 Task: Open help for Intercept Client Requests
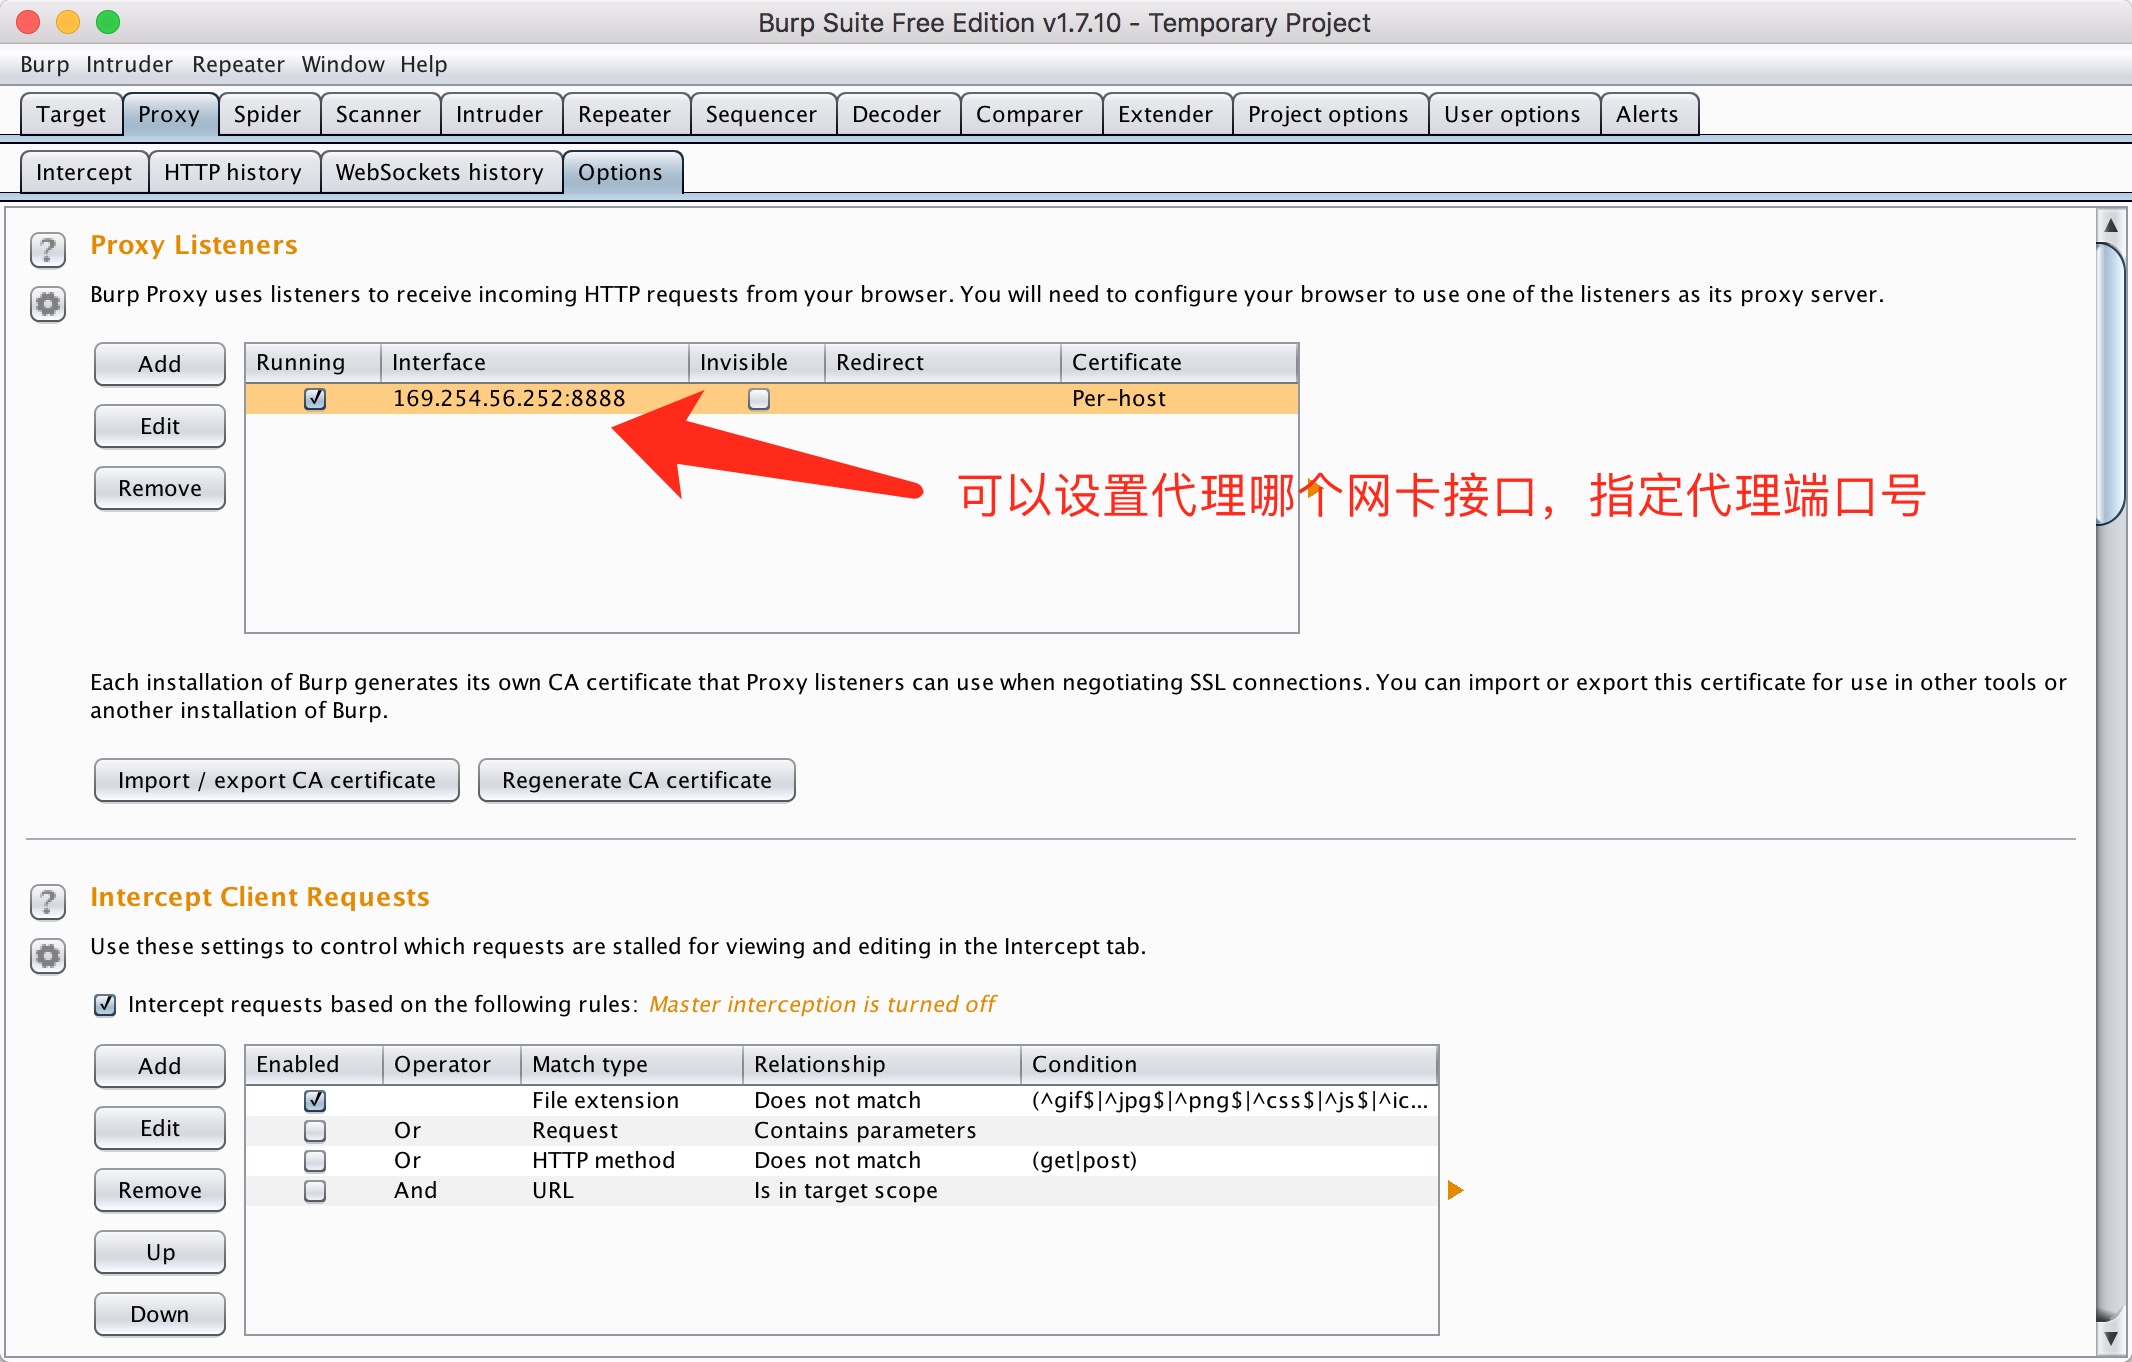click(48, 901)
